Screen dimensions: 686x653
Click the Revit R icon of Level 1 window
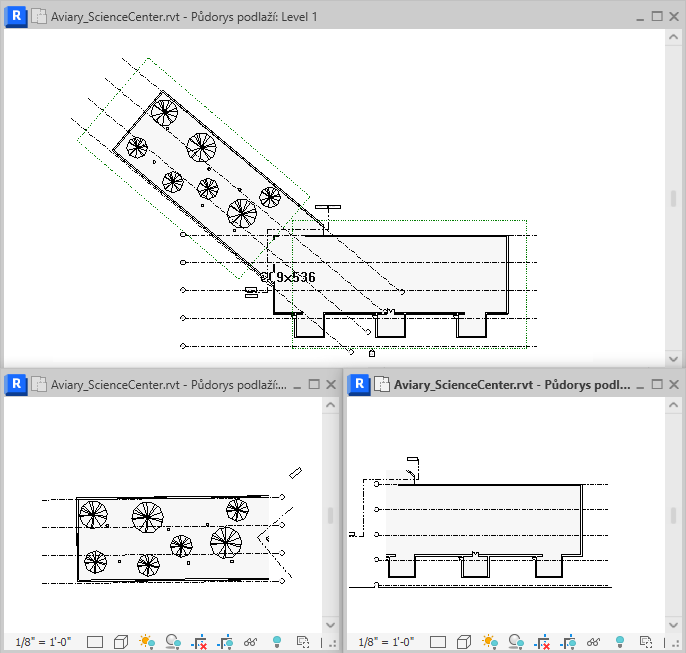coord(16,16)
